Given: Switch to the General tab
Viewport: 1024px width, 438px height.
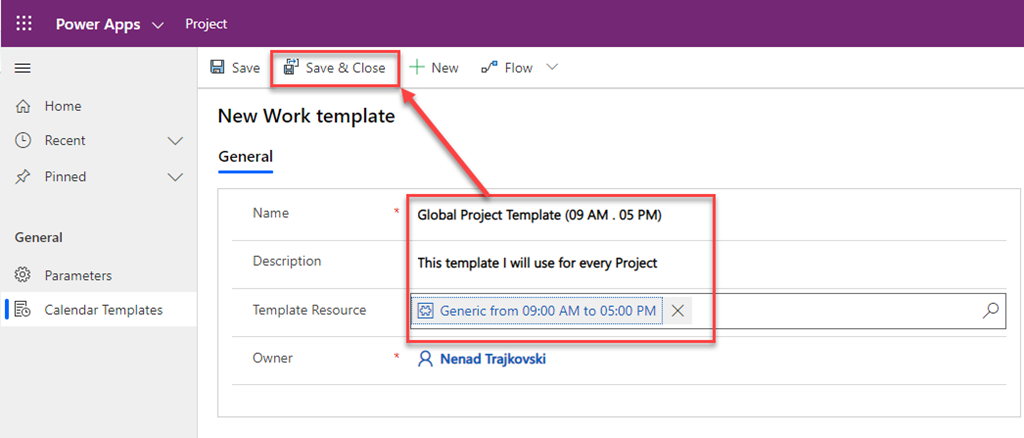Looking at the screenshot, I should (245, 156).
